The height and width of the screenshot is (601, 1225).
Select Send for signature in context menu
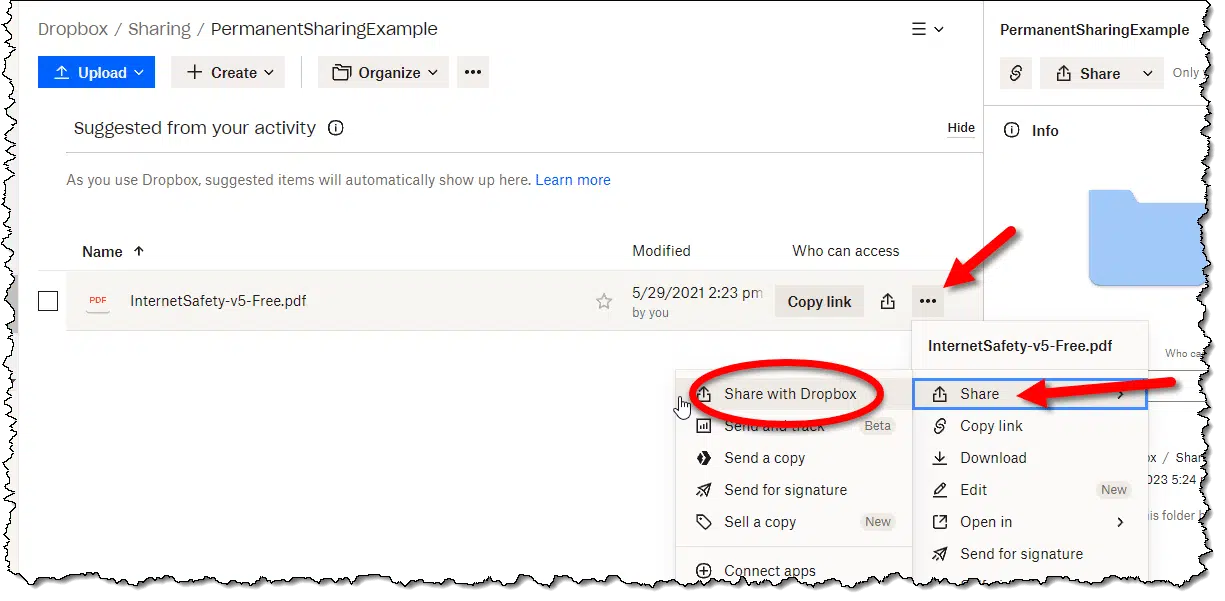(1029, 554)
